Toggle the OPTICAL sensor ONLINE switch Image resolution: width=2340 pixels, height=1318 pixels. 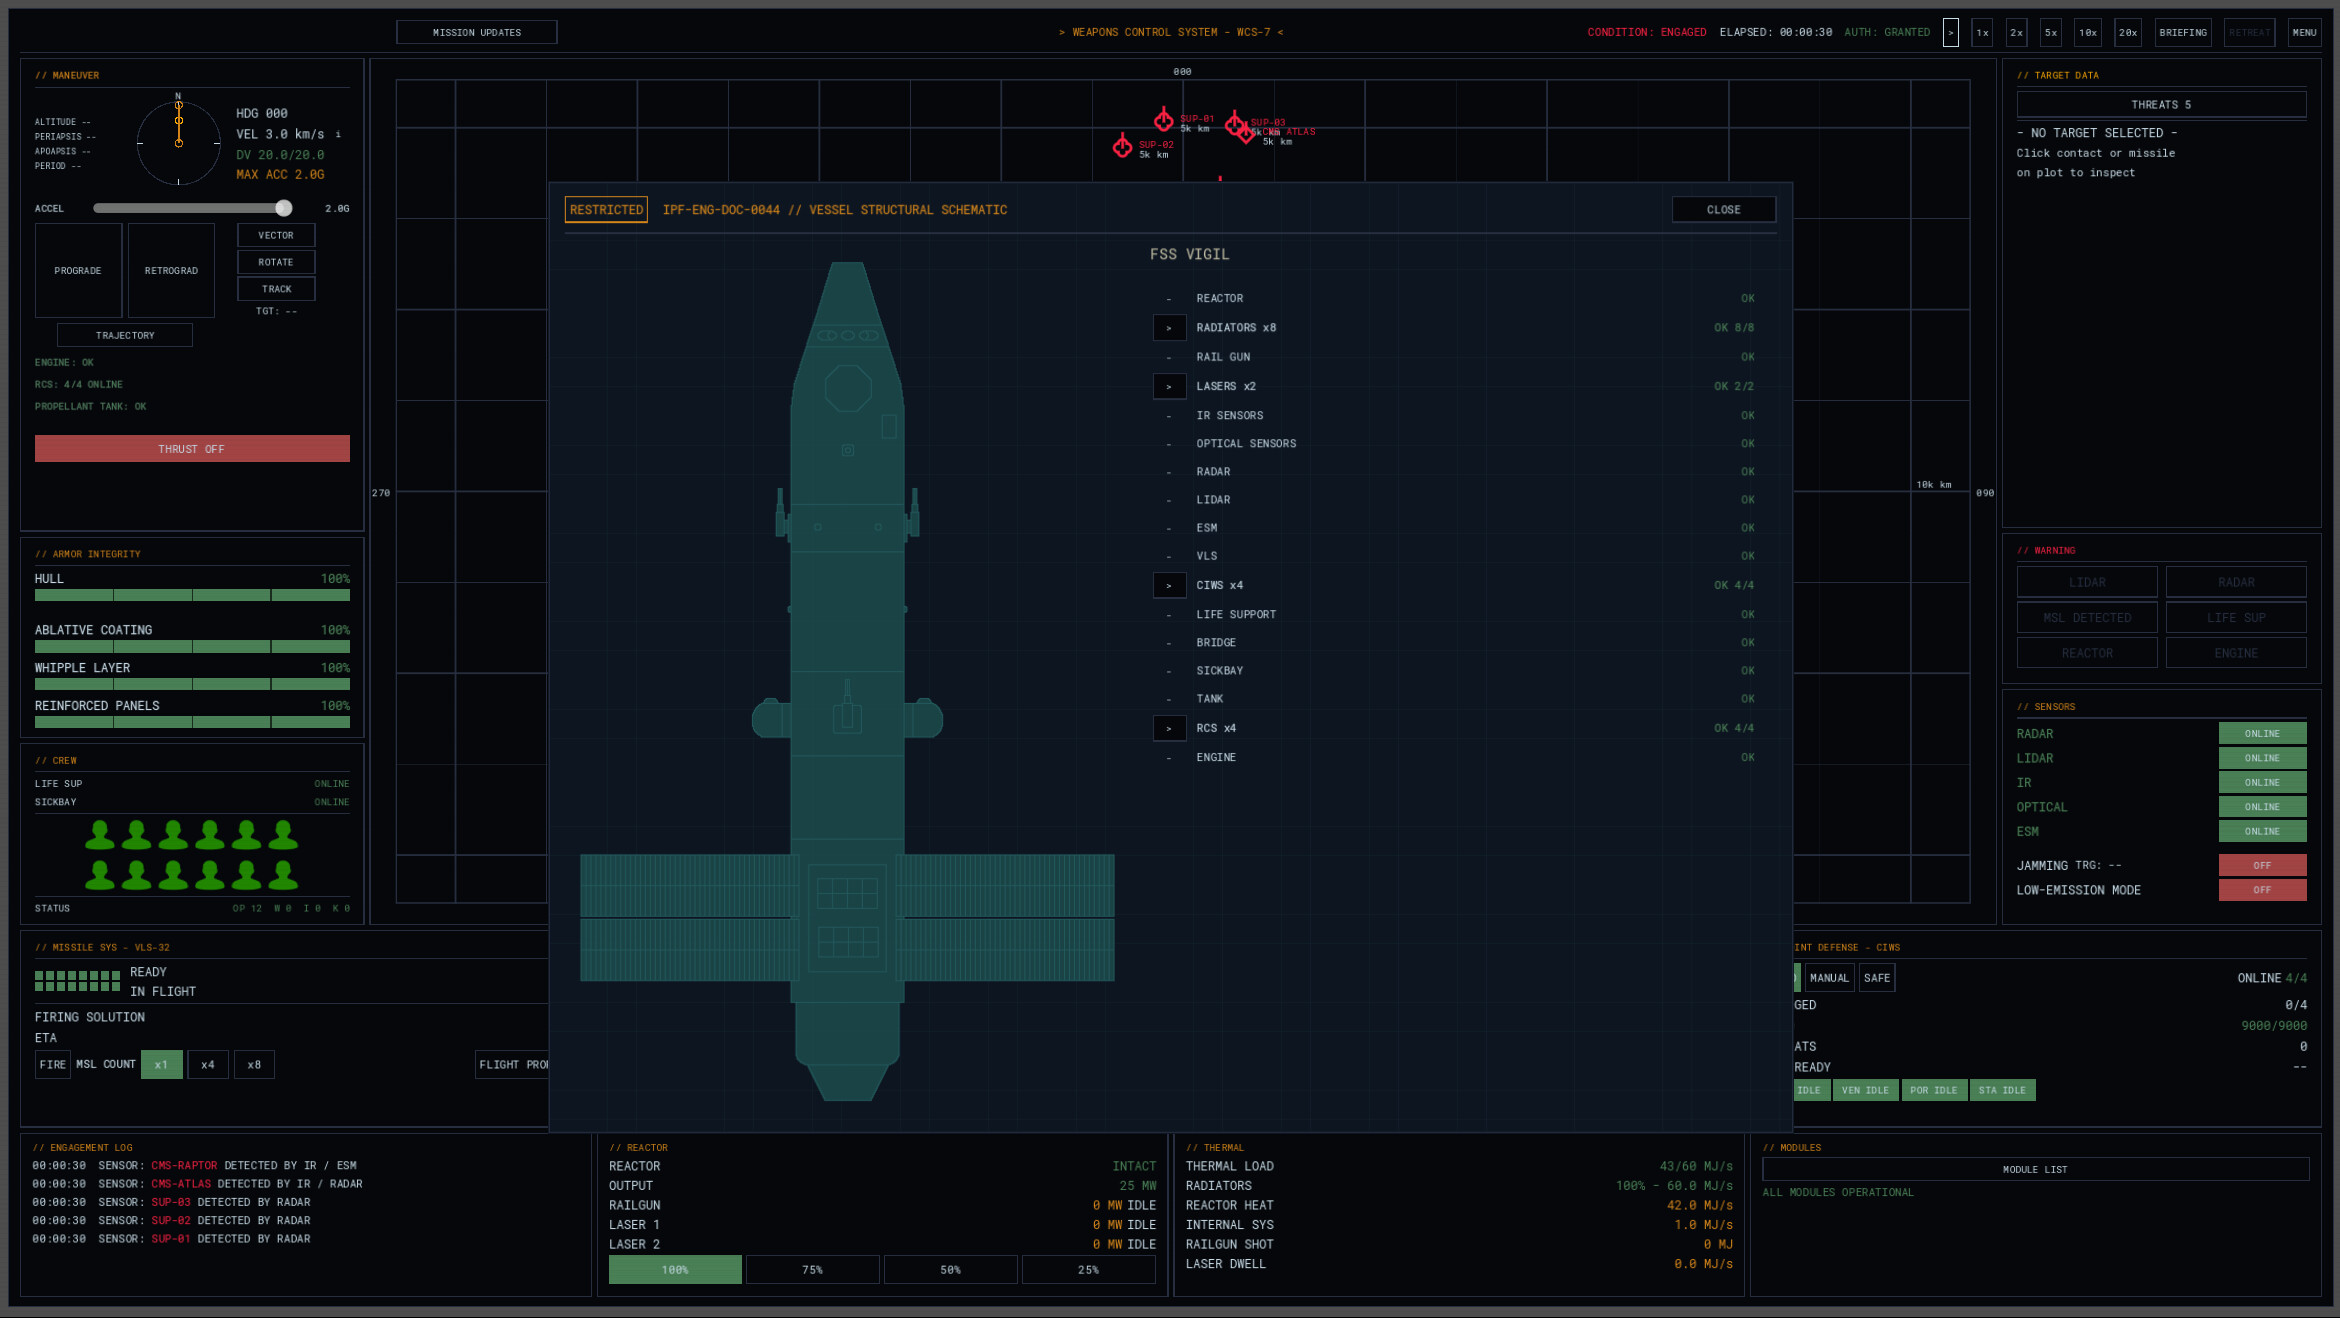(2262, 807)
